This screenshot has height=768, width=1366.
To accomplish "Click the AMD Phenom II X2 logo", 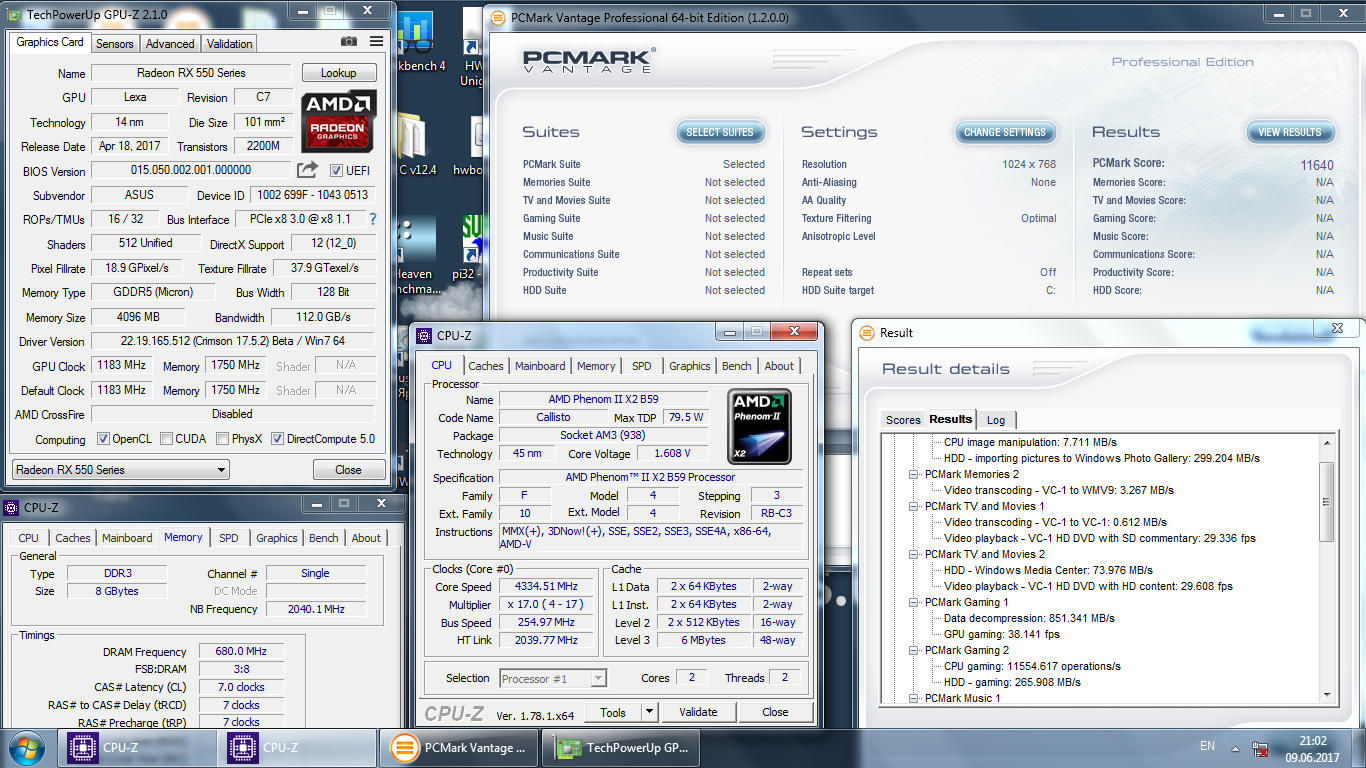I will [x=760, y=427].
